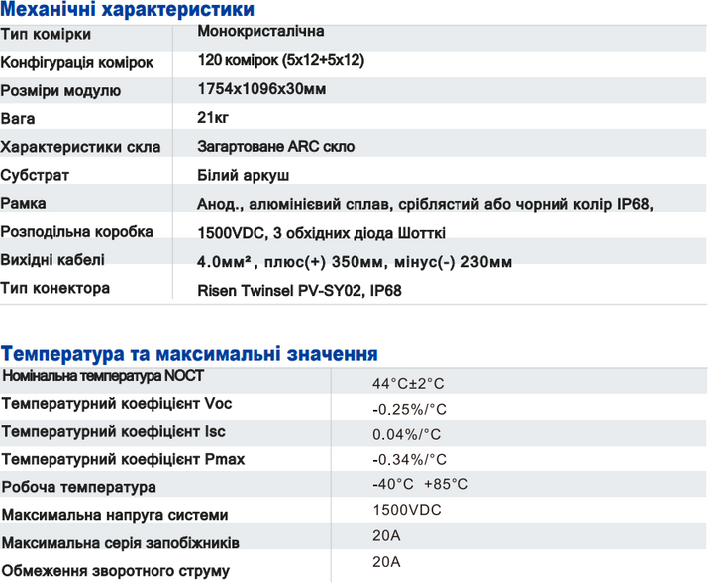Click the value '-0.34%/°C'
708x582 pixels.
[410, 460]
